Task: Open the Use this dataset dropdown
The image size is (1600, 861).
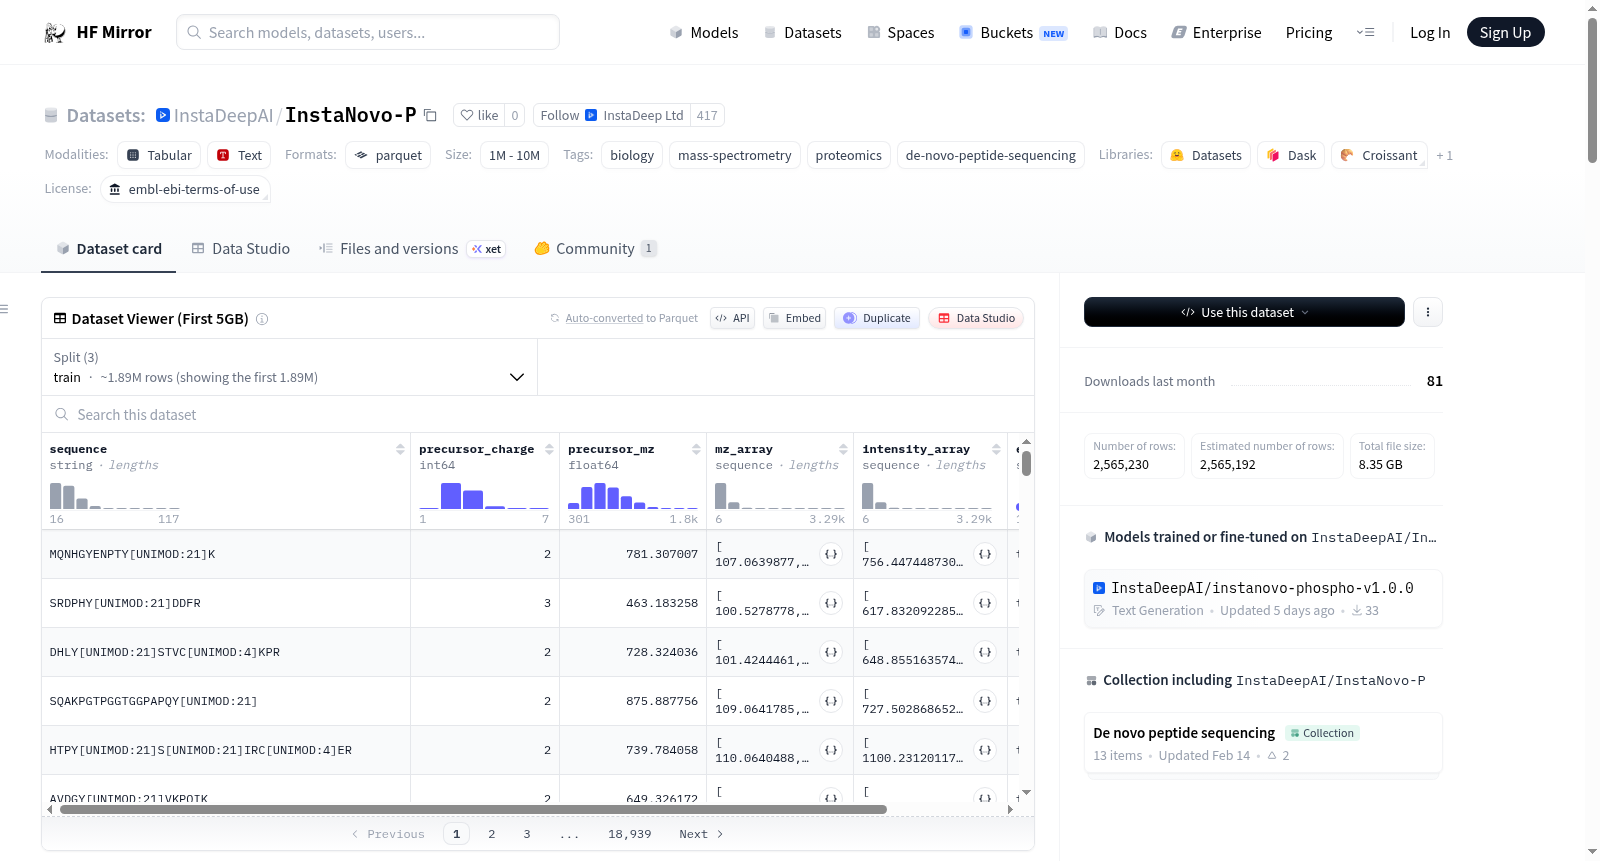Action: [1244, 312]
